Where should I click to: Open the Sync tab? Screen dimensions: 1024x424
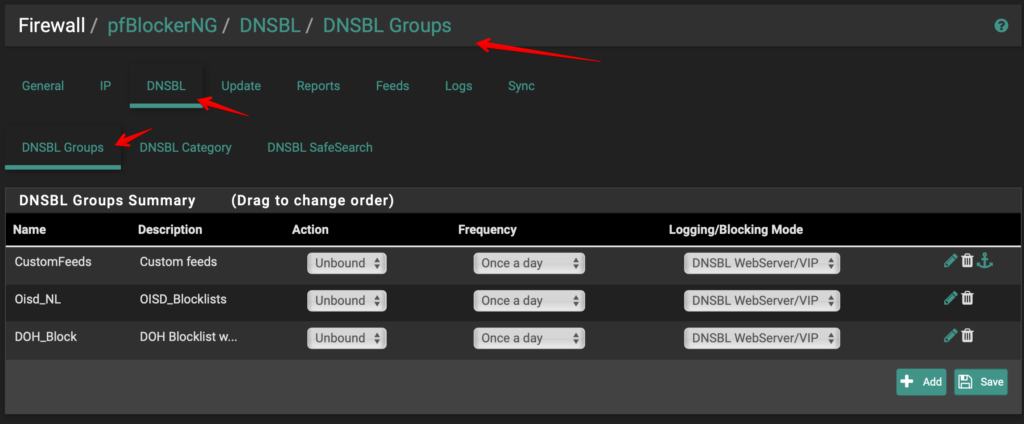[x=521, y=86]
